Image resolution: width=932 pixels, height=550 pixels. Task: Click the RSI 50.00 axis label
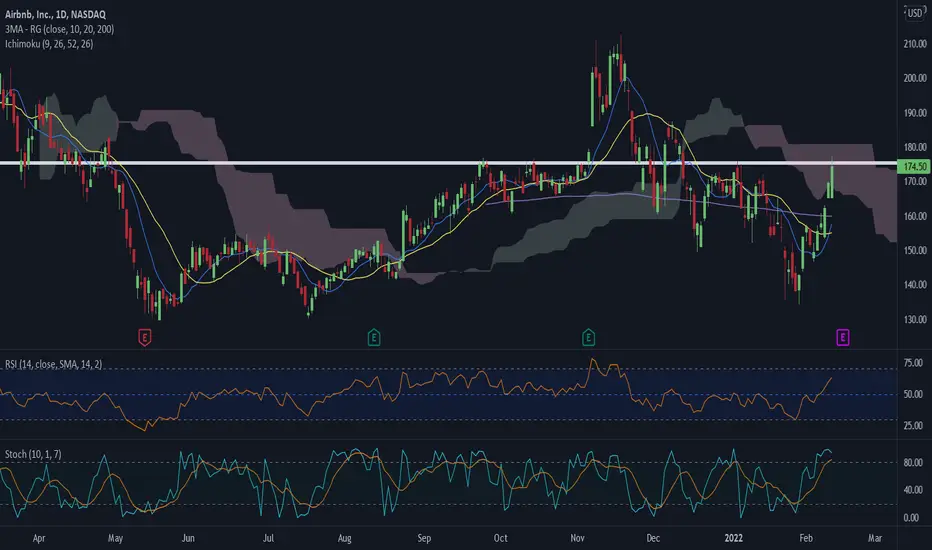coord(913,394)
